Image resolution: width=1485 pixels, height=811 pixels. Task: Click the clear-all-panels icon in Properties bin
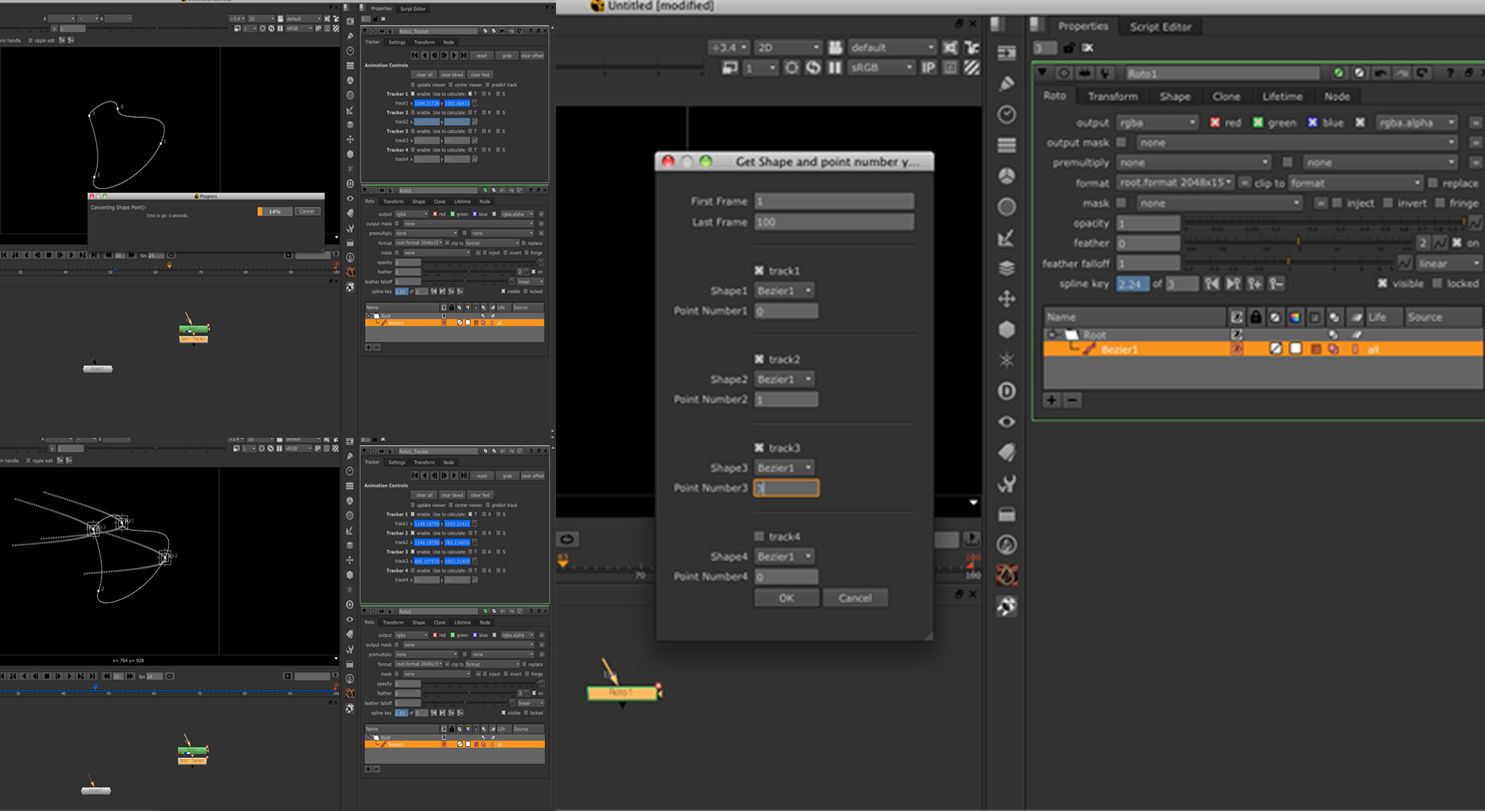coord(1088,48)
